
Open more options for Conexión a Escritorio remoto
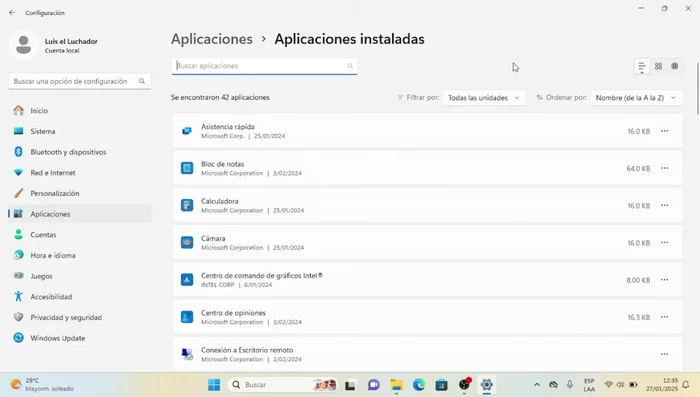point(664,354)
